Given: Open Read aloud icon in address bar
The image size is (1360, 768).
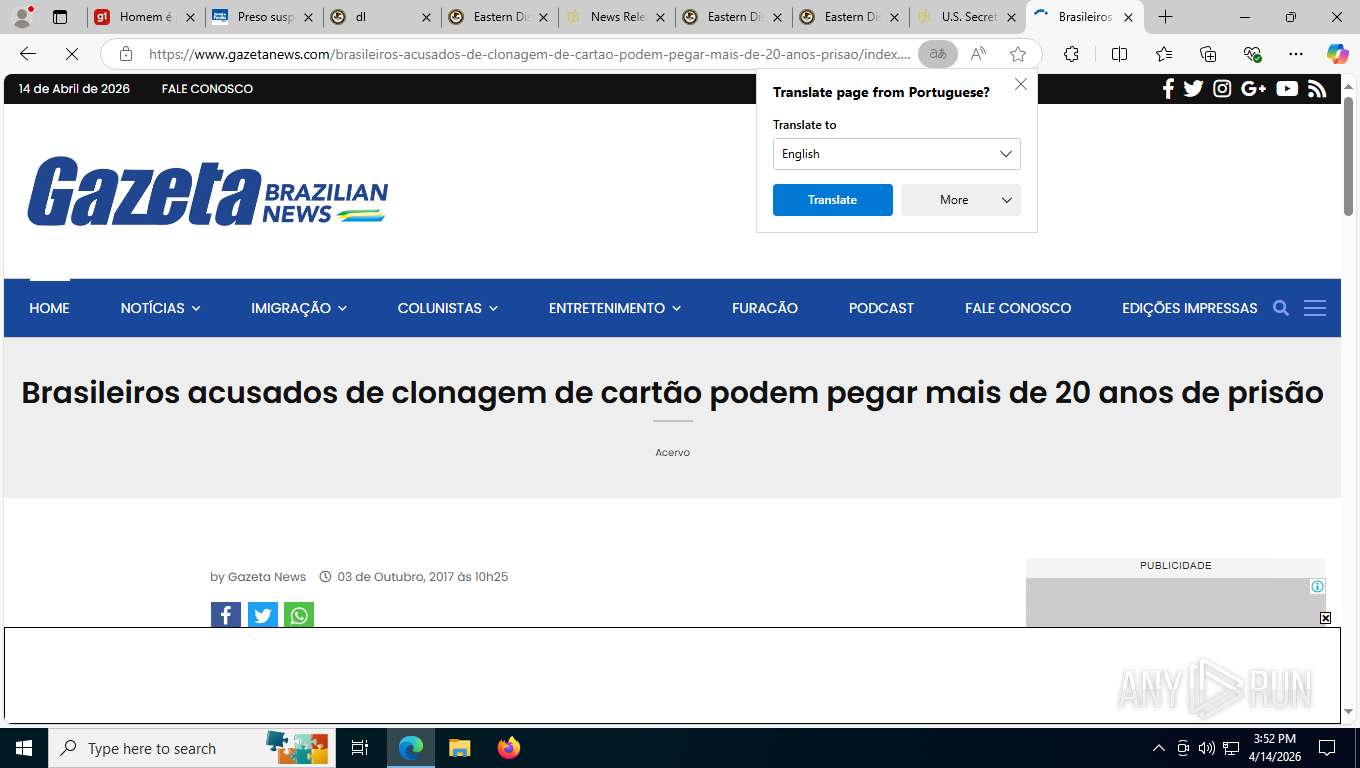Looking at the screenshot, I should 978,54.
